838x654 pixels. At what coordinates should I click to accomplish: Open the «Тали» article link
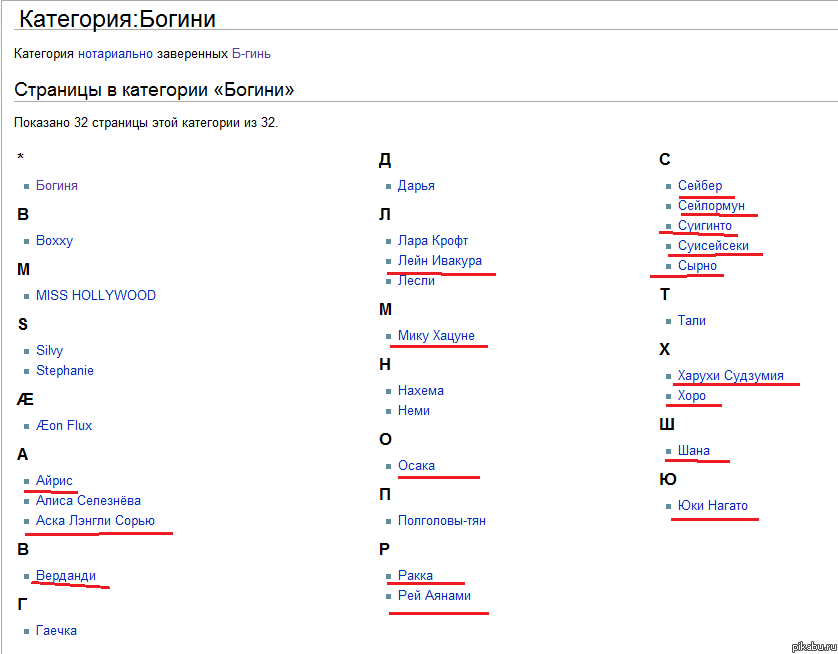point(691,320)
